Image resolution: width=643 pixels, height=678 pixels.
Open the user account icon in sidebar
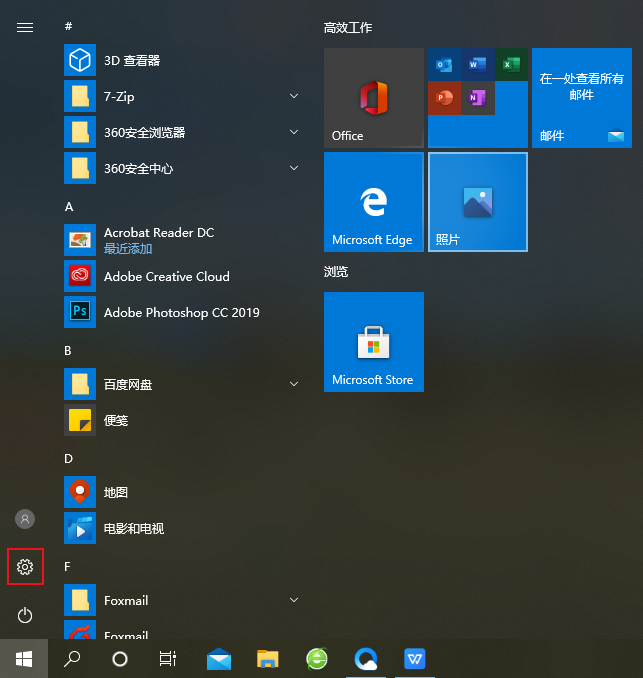[25, 519]
